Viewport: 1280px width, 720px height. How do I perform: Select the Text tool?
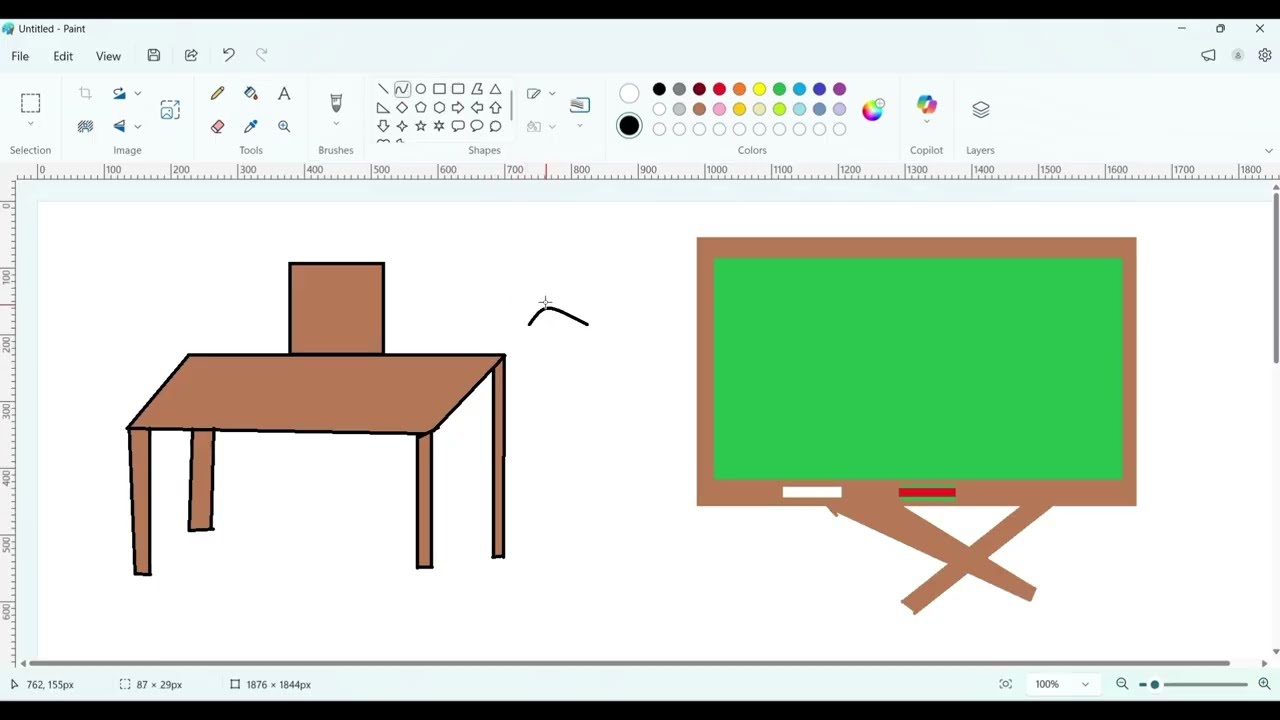pos(284,93)
